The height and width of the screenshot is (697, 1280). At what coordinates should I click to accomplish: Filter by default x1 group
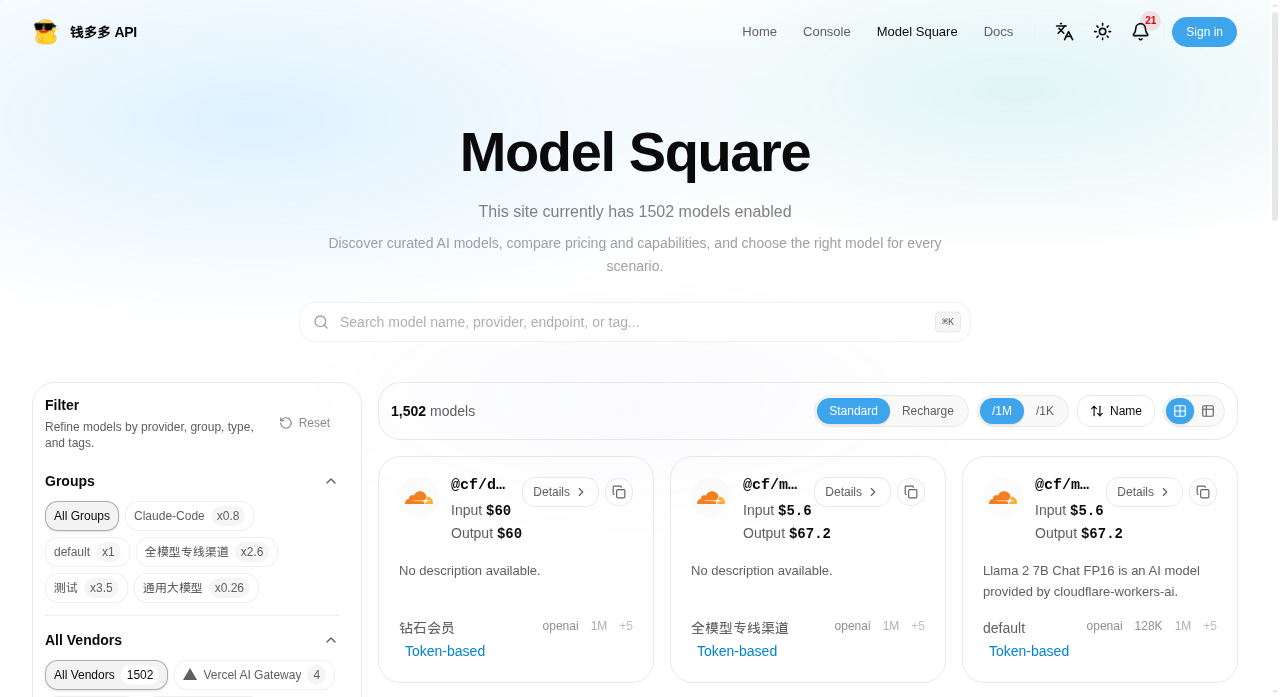pyautogui.click(x=86, y=552)
